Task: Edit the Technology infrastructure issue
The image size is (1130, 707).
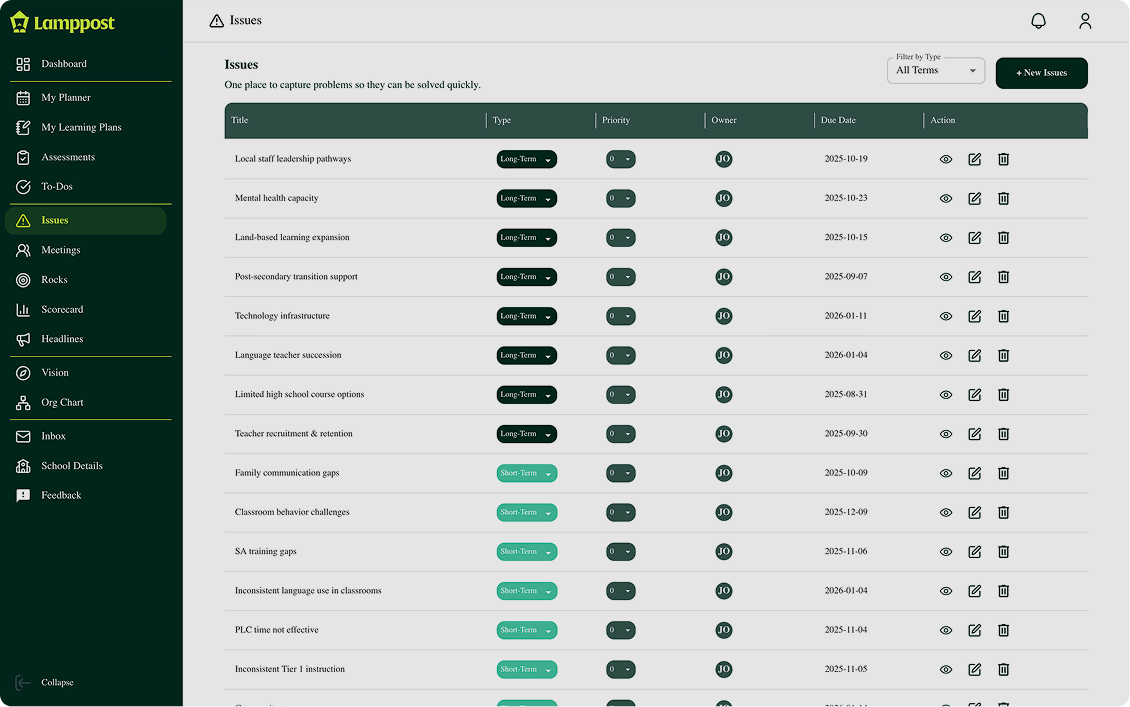Action: click(x=974, y=316)
